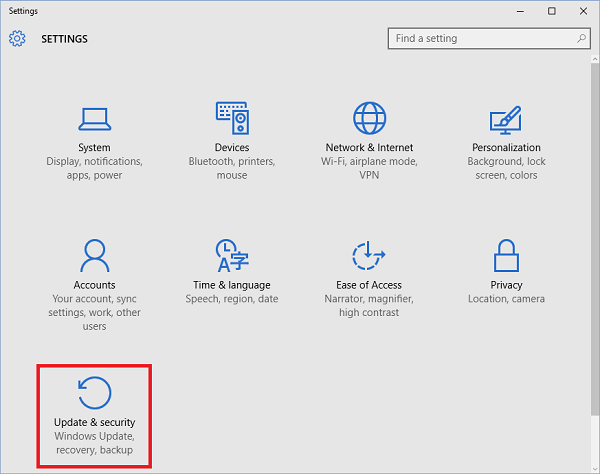Image resolution: width=600 pixels, height=474 pixels.
Task: Open Devices via keyboard and speaker icon
Action: (x=232, y=119)
